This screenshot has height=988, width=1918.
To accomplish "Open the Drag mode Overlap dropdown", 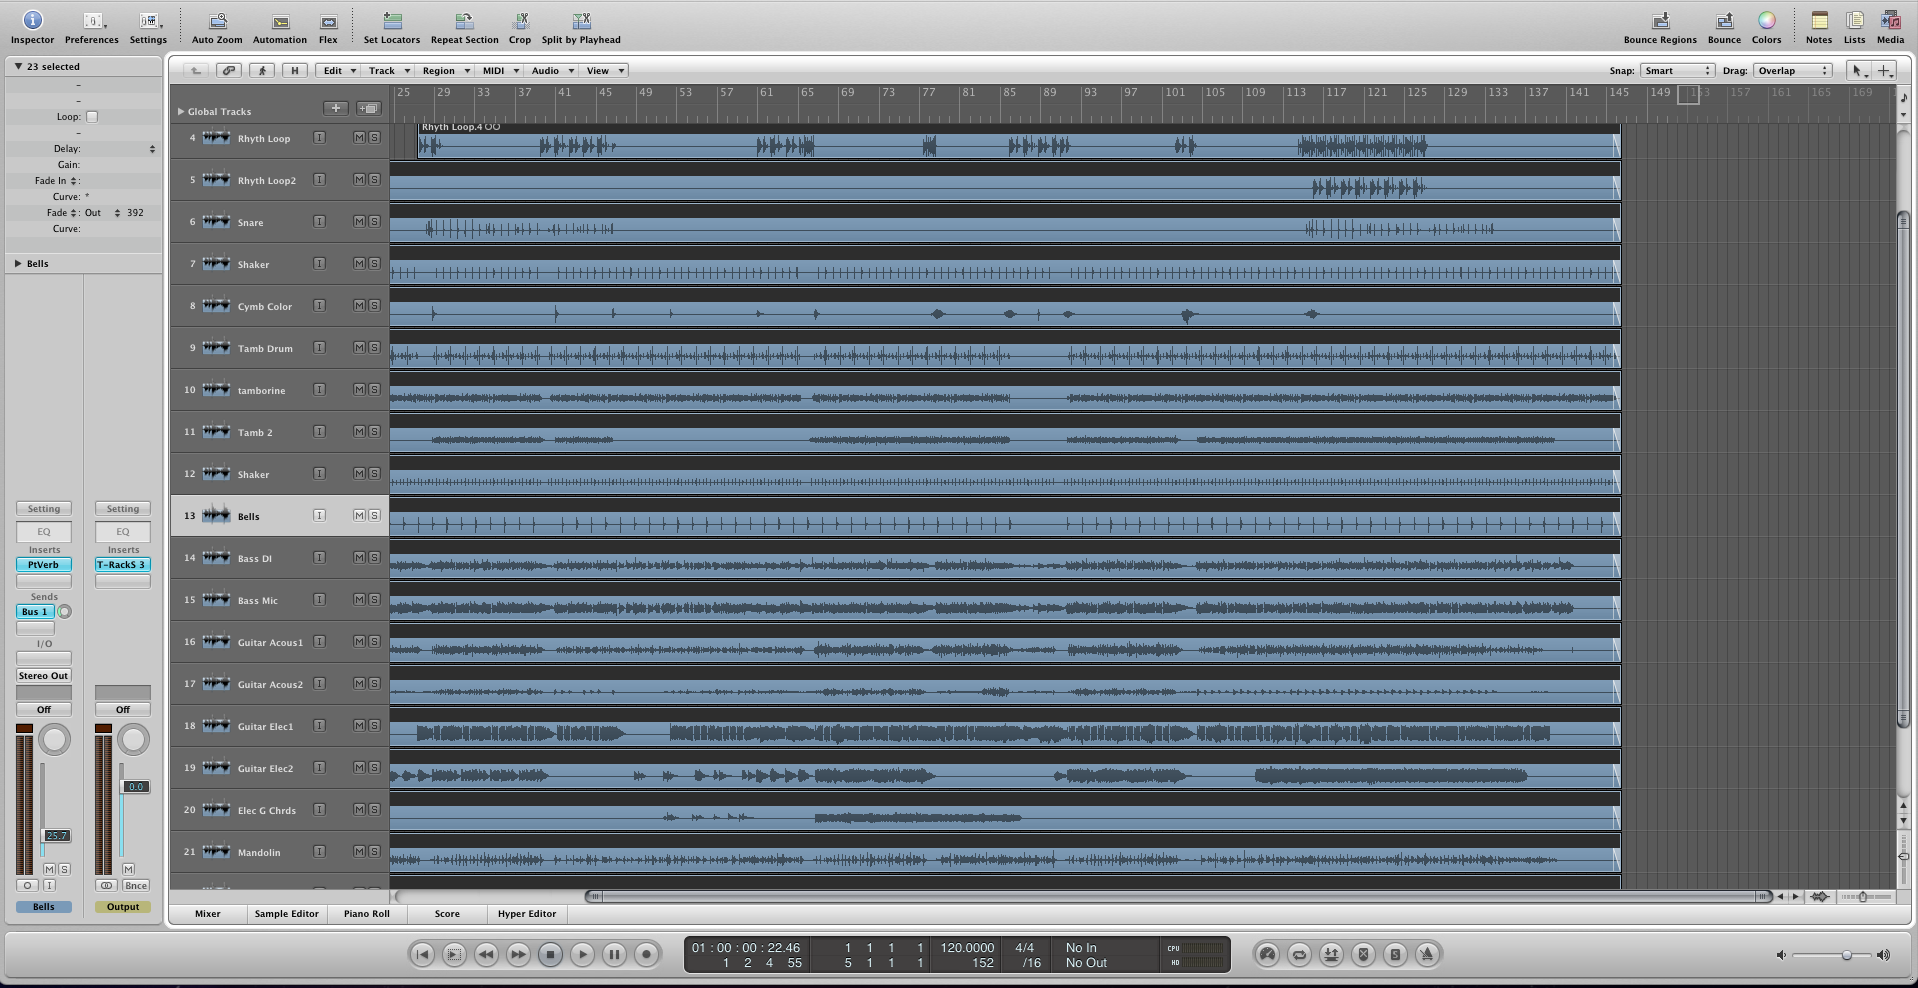I will (1793, 70).
